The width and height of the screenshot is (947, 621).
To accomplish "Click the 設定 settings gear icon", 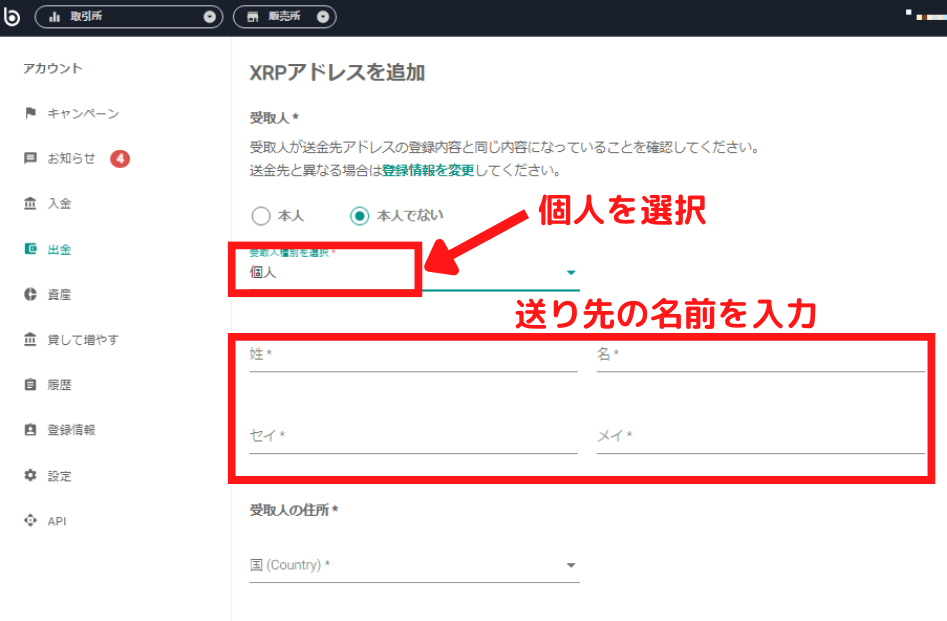I will (30, 475).
